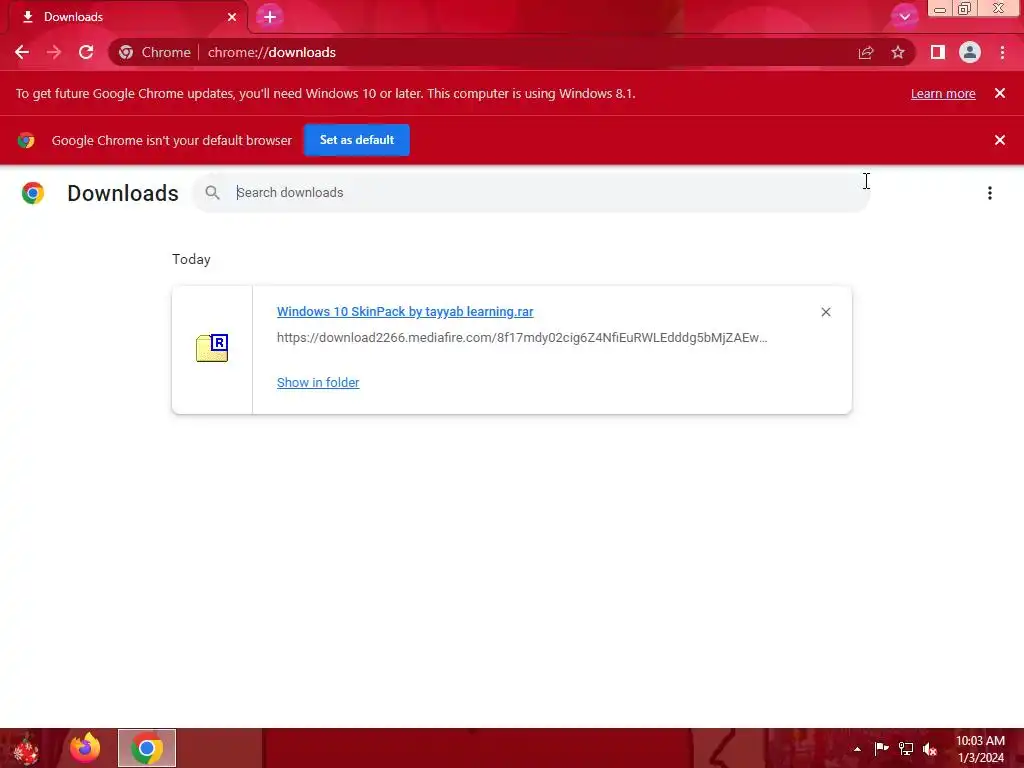Launch Firefox from the taskbar
This screenshot has width=1024, height=768.
tap(86, 748)
